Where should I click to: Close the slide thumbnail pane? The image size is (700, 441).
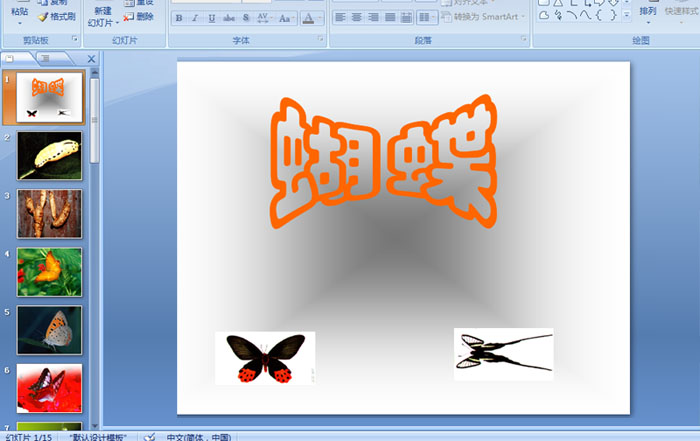(x=92, y=59)
